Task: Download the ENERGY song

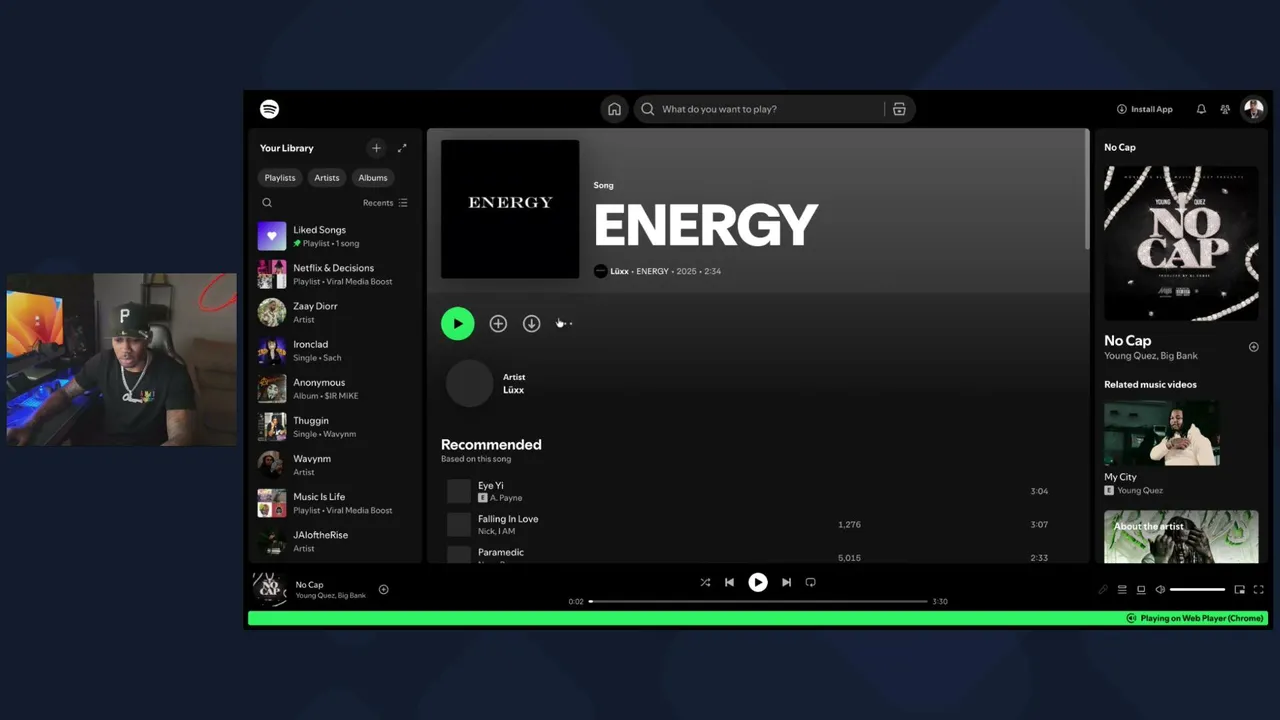Action: click(532, 323)
